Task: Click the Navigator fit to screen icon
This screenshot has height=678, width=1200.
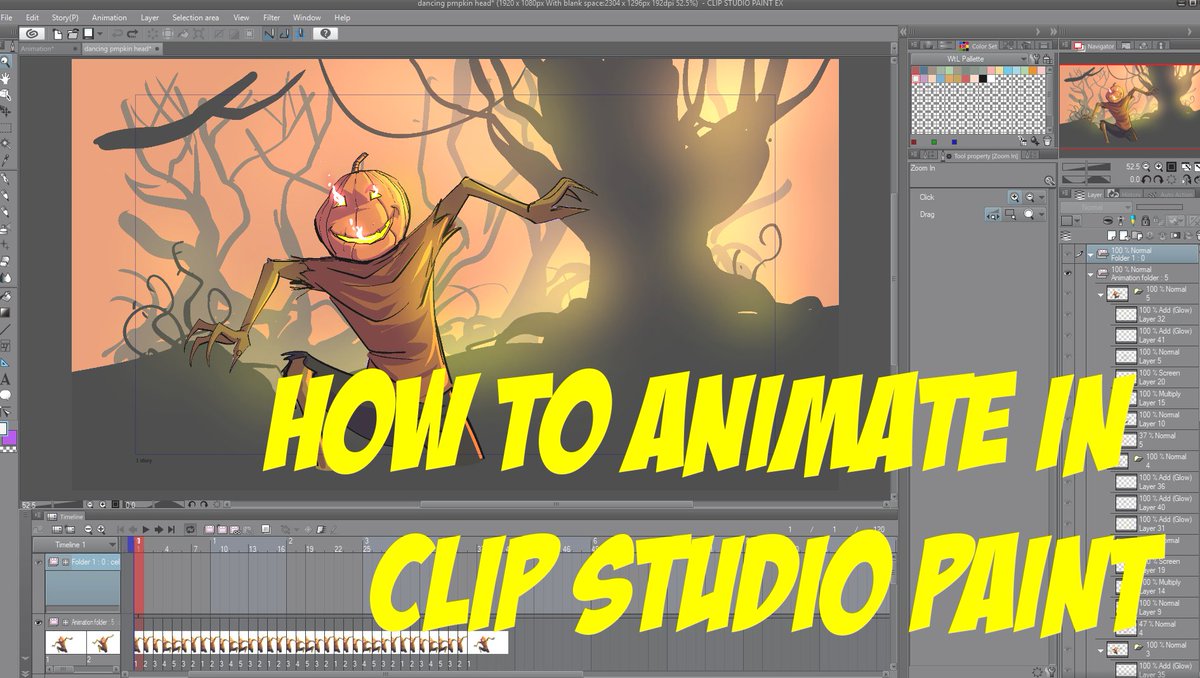Action: click(x=1171, y=167)
